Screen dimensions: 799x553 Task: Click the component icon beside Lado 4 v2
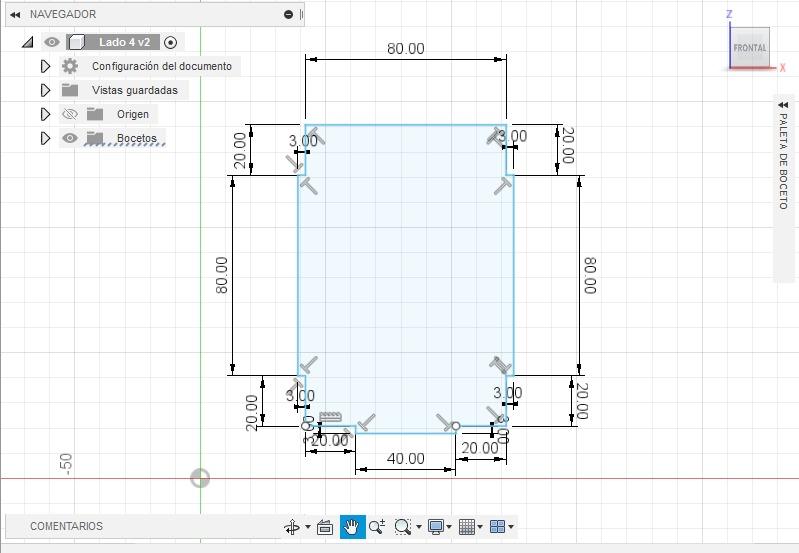point(76,42)
